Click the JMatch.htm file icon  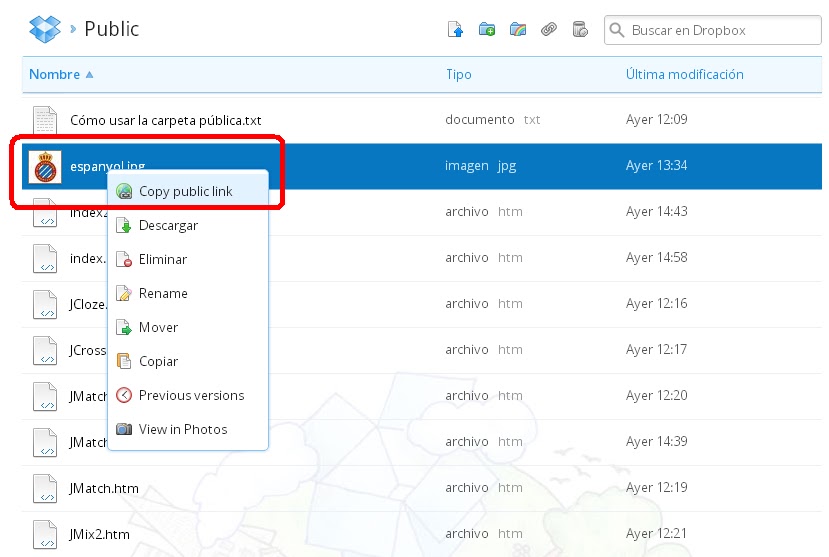[x=45, y=488]
